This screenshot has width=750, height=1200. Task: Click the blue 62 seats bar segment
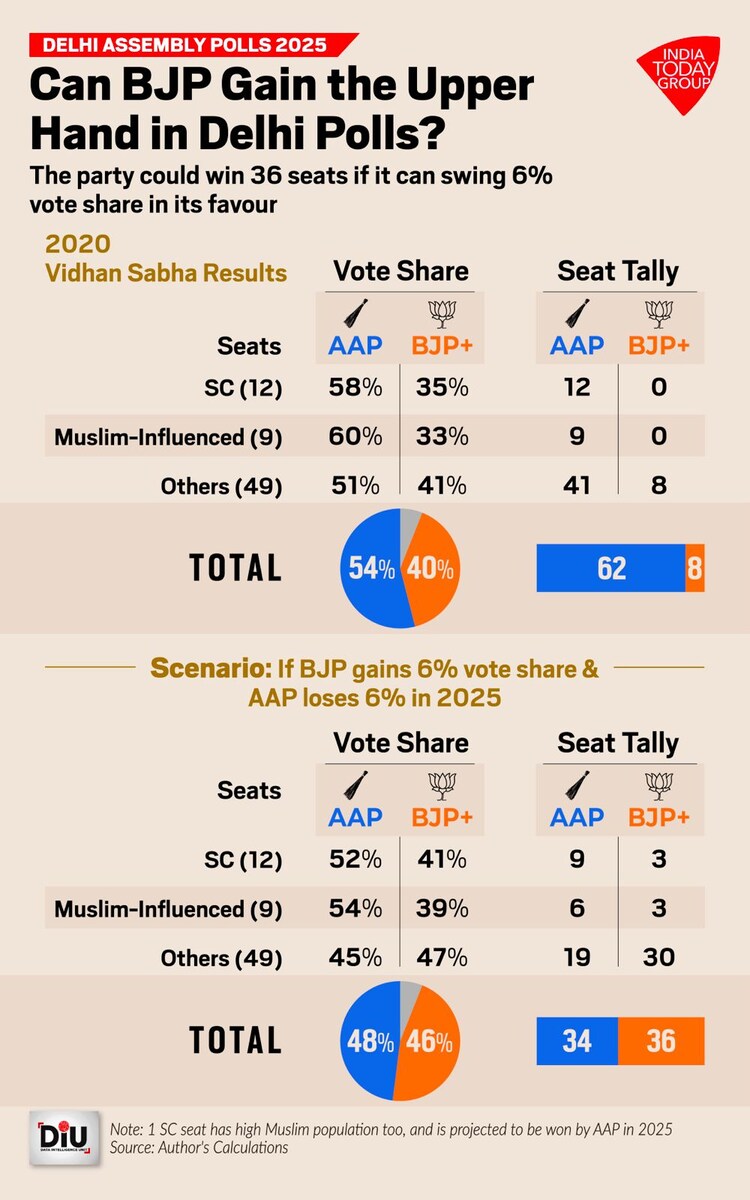tap(611, 568)
